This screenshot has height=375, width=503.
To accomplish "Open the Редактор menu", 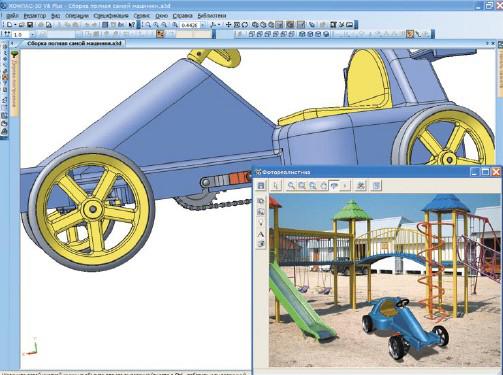I will (35, 16).
